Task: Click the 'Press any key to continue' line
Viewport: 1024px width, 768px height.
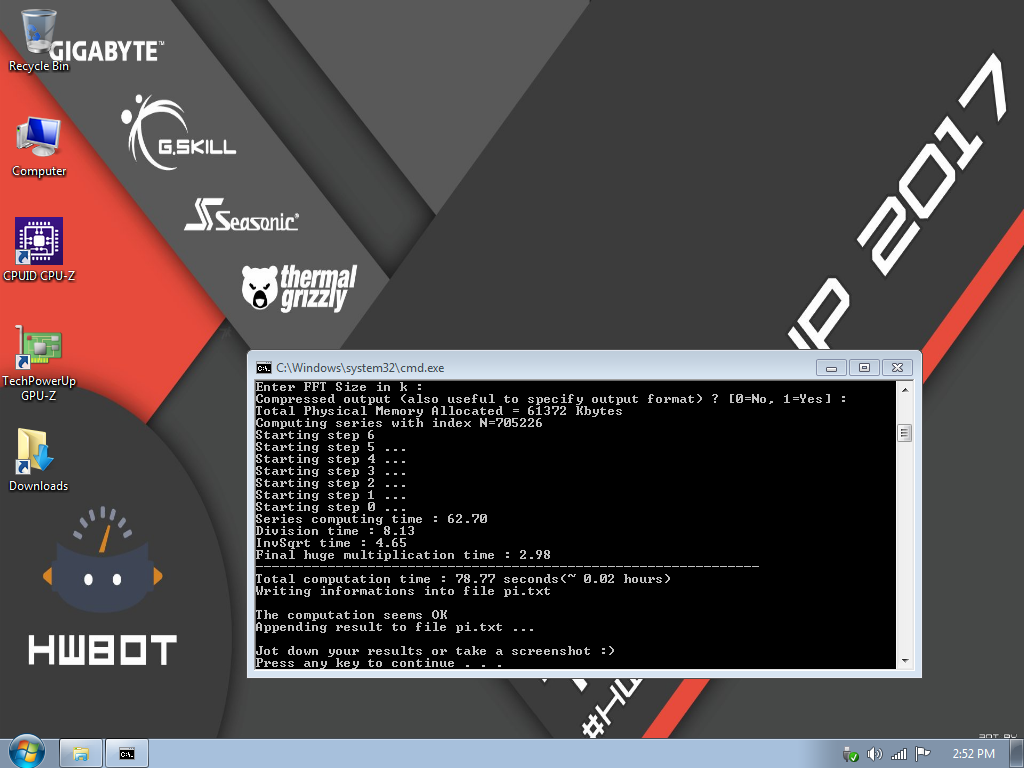Action: pos(379,663)
